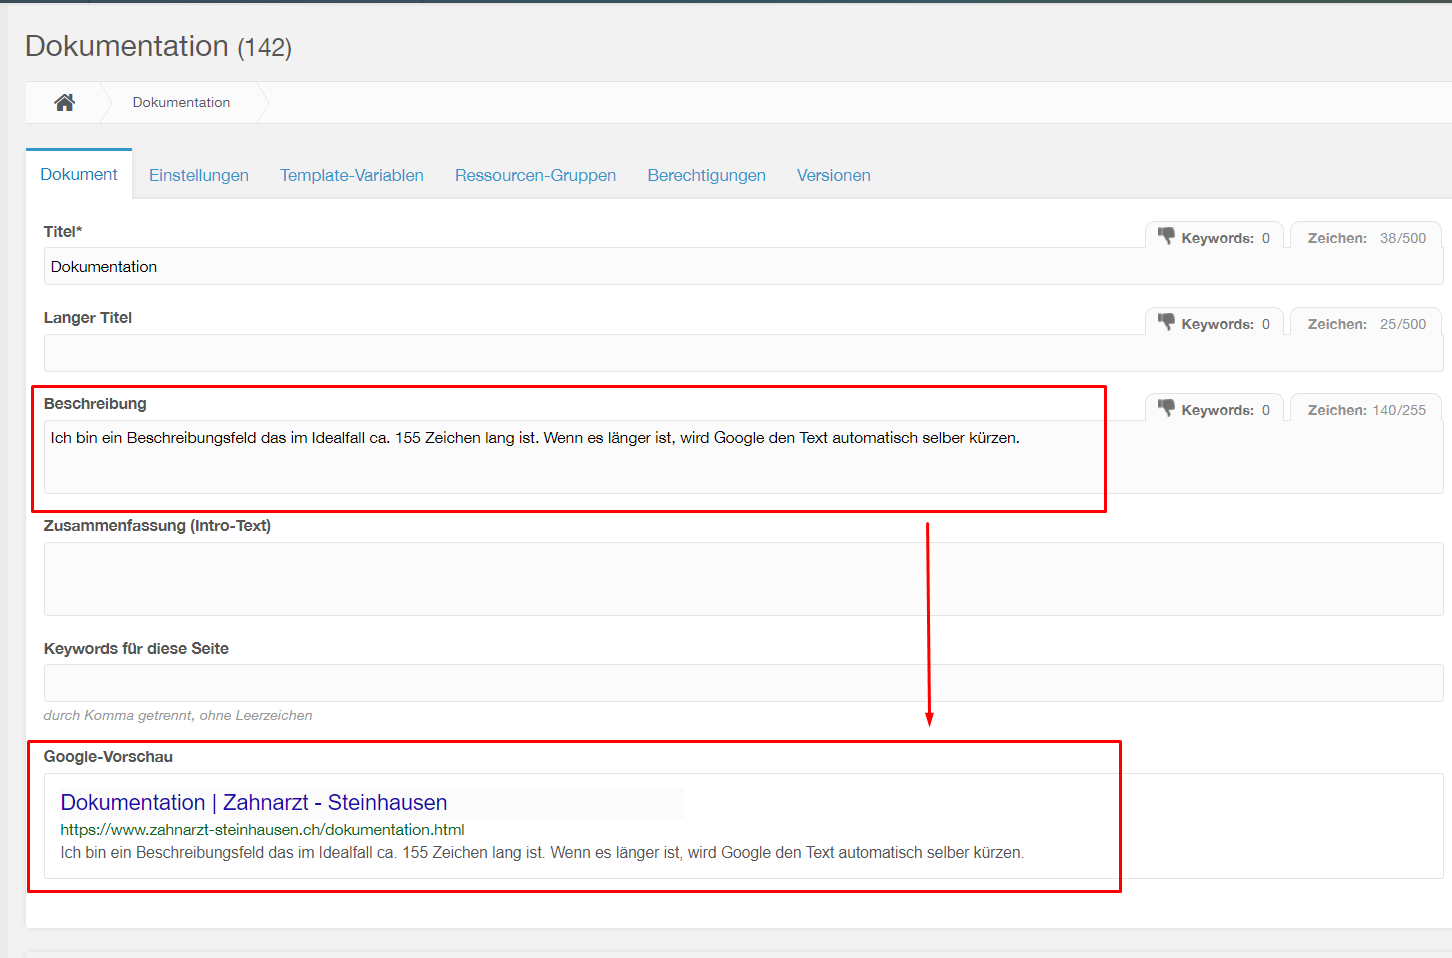Screen dimensions: 1452x958
Task: Click the thumbs-down Keywords icon for Beschreibung
Action: click(x=1166, y=409)
